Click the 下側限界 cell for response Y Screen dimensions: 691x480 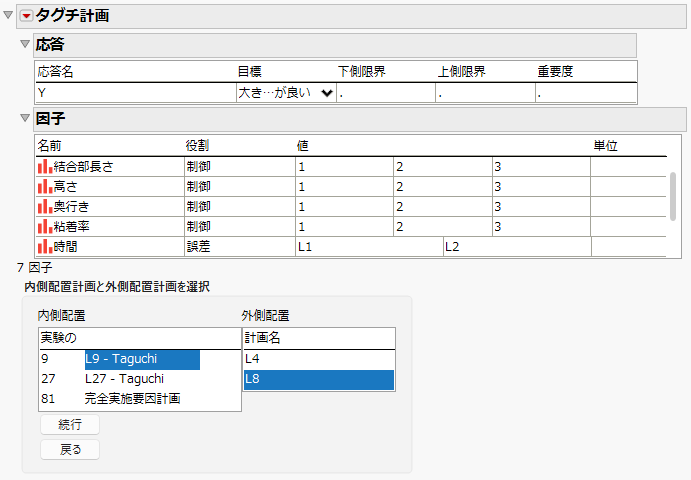386,93
